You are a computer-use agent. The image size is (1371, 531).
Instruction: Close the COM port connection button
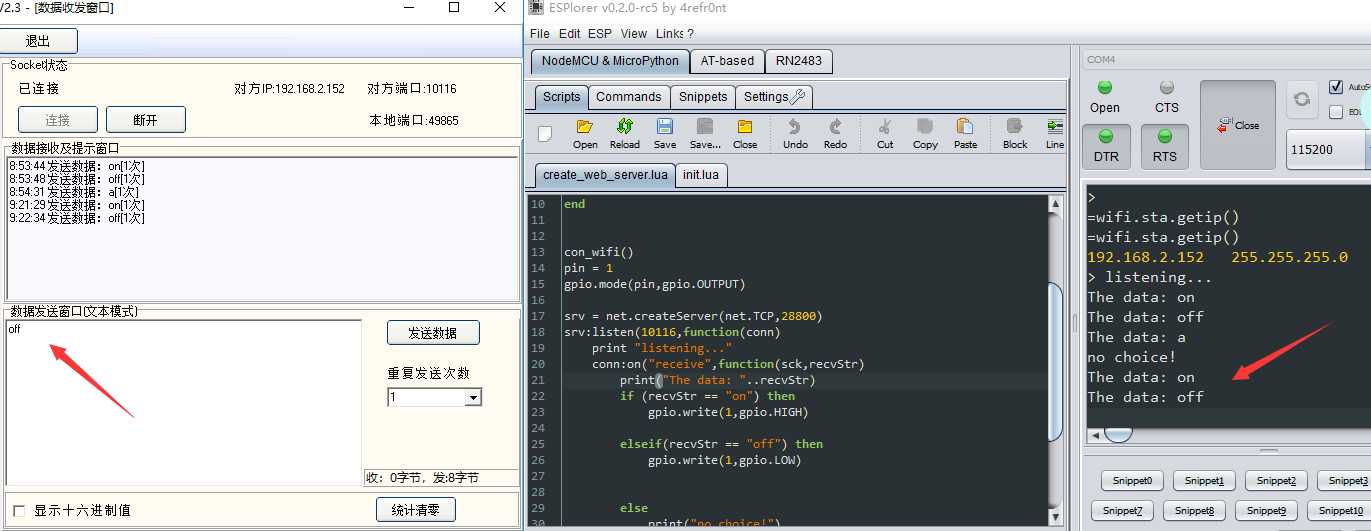tap(1238, 125)
